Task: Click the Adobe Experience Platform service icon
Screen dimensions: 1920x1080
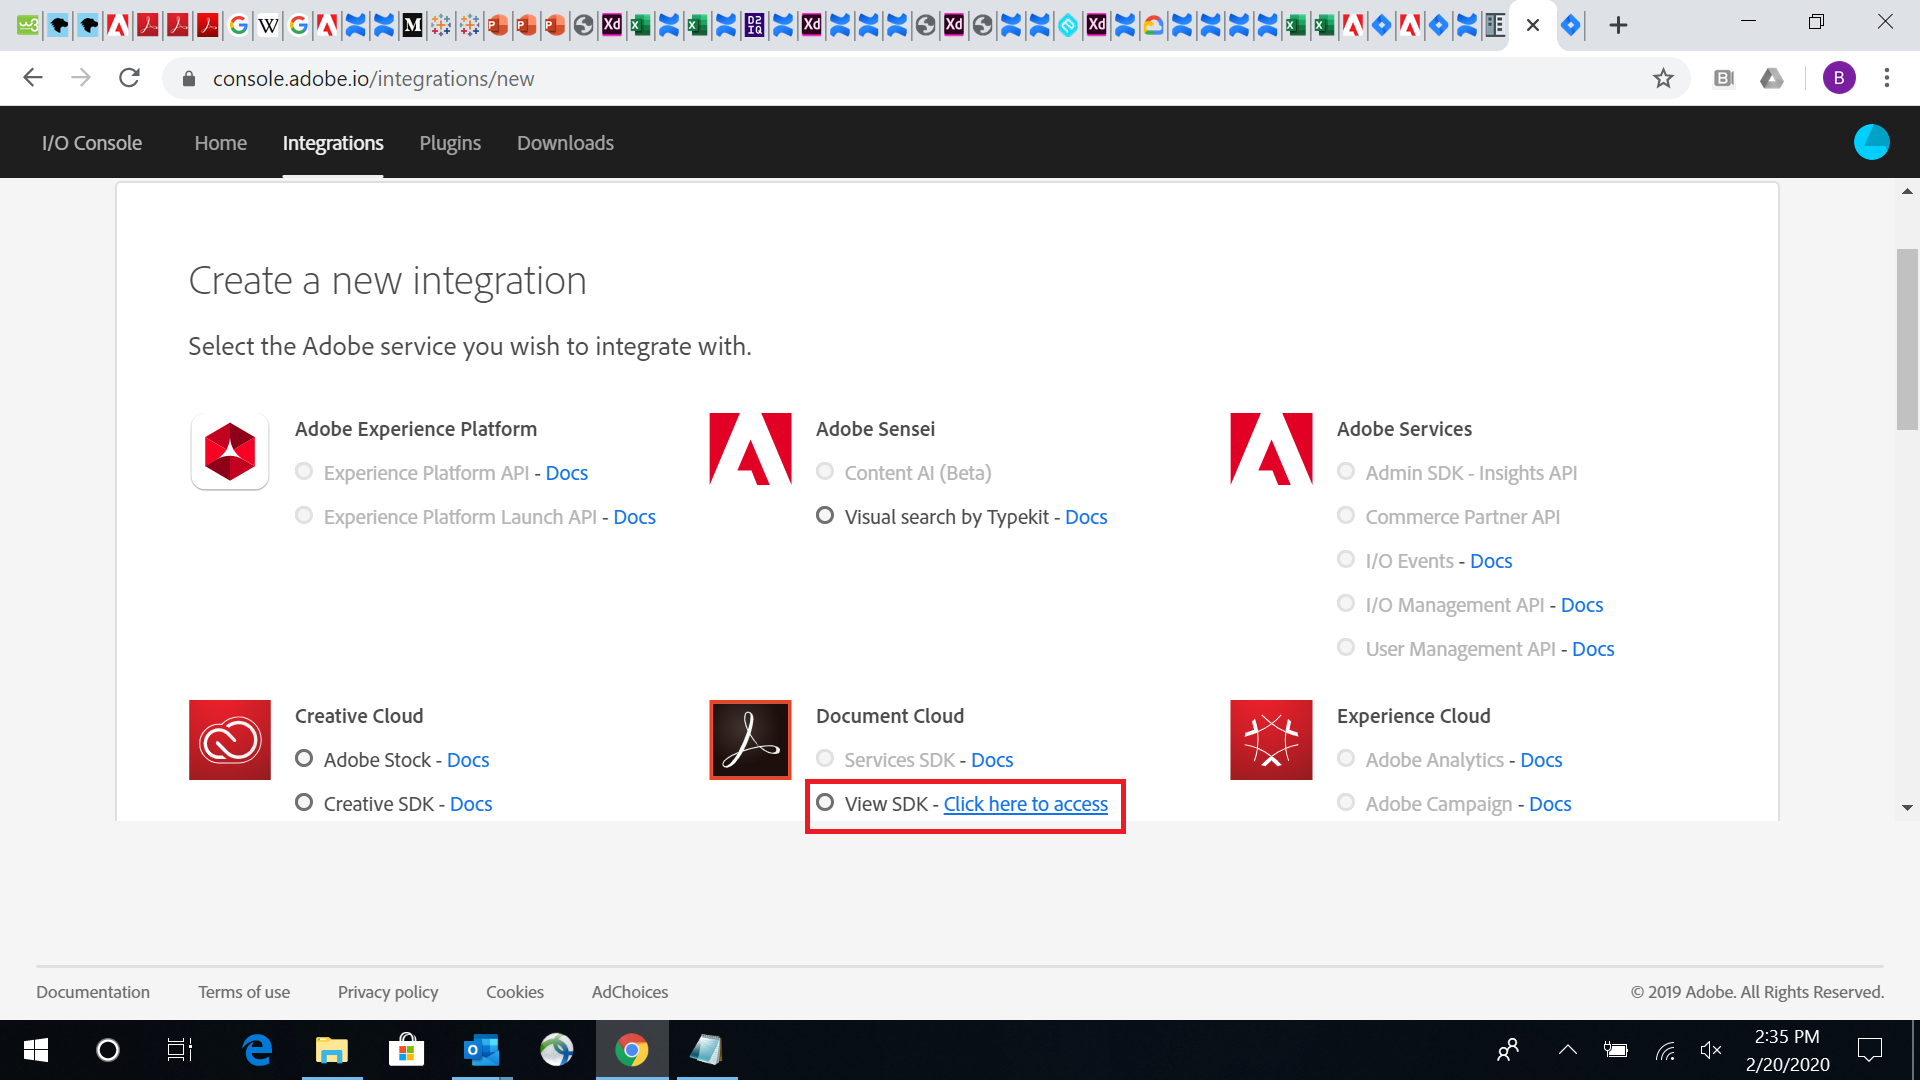Action: pyautogui.click(x=229, y=452)
